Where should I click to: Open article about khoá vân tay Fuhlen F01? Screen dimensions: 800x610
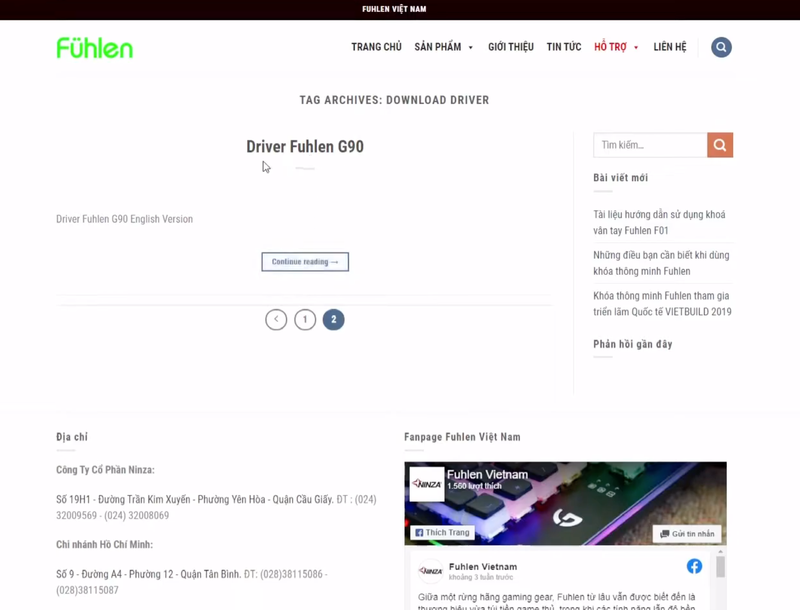click(659, 222)
